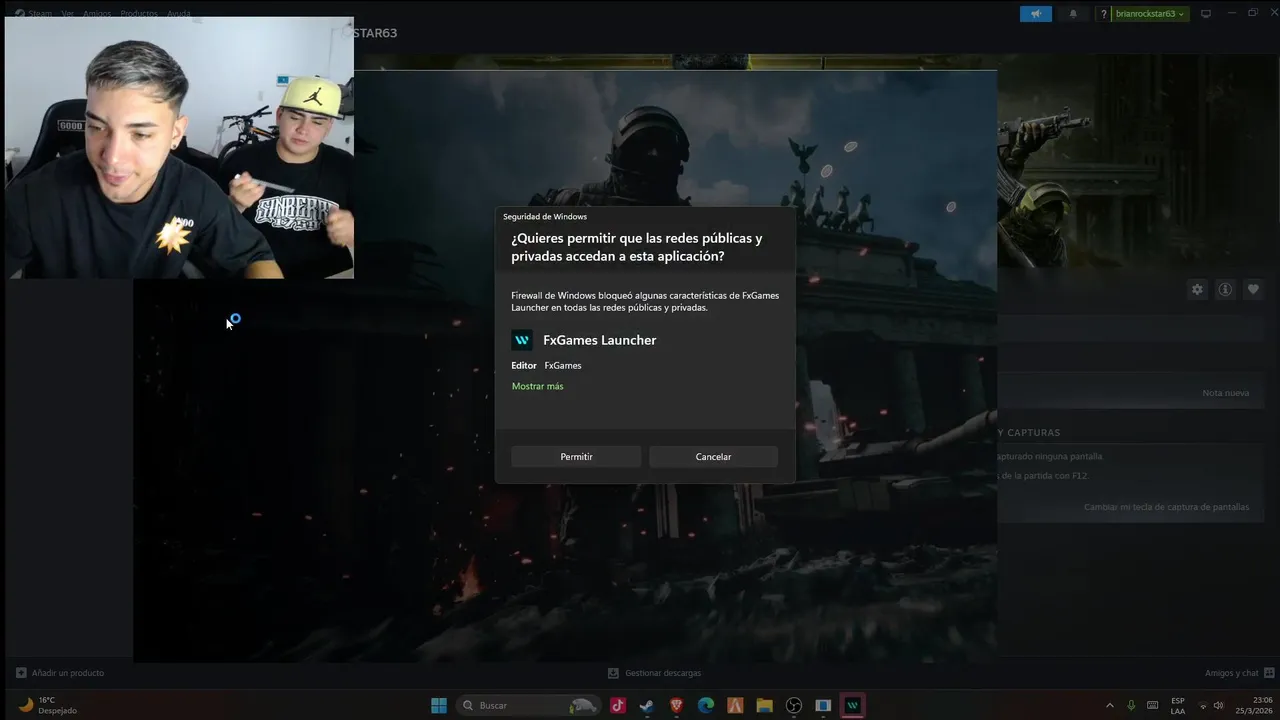Open Steam from the taskbar
Screen dimensions: 1280x720
pyautogui.click(x=647, y=705)
